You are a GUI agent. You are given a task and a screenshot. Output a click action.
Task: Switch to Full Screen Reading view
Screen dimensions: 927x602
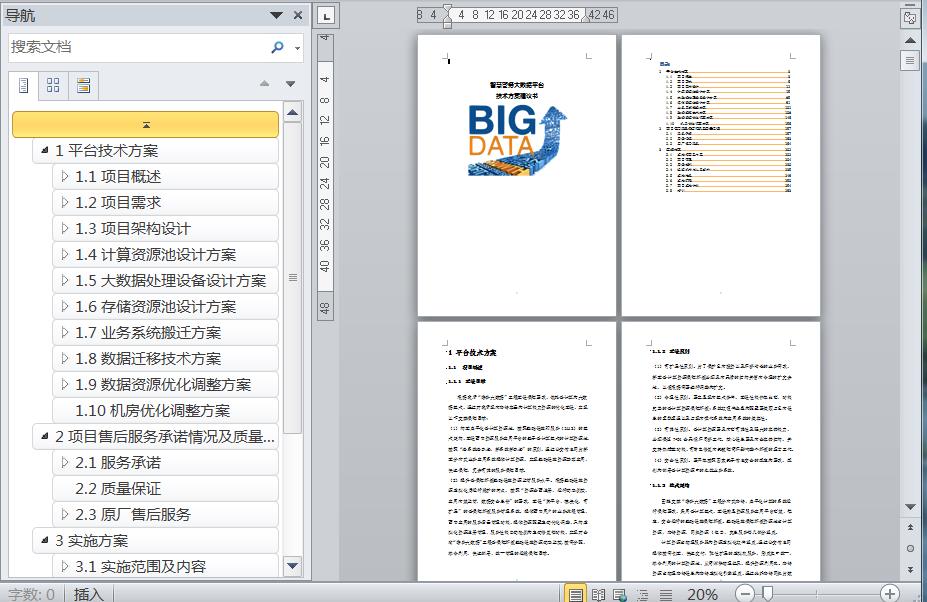click(598, 594)
